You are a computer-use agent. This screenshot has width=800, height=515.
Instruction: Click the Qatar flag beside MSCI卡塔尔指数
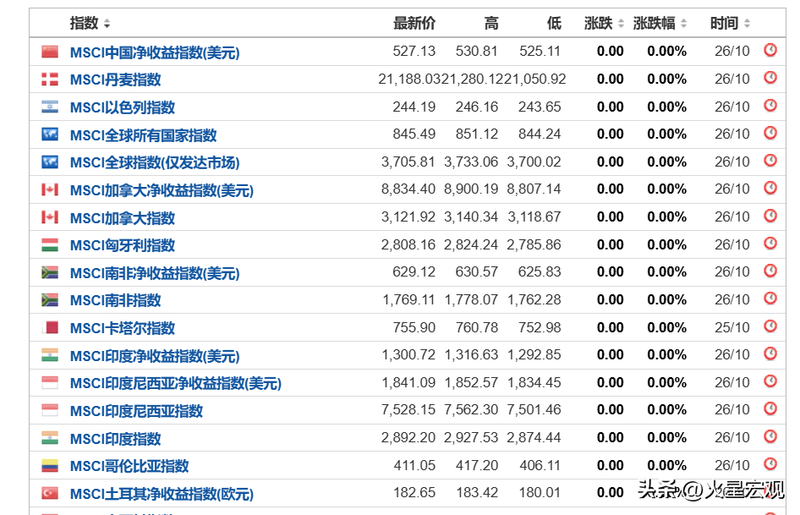tap(49, 327)
